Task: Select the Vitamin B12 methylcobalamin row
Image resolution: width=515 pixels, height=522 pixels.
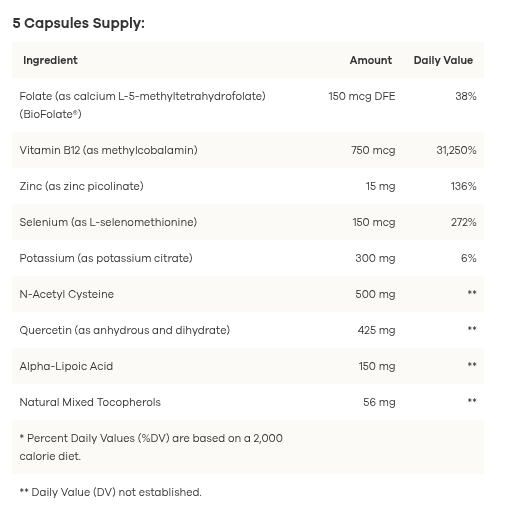Action: tap(248, 150)
